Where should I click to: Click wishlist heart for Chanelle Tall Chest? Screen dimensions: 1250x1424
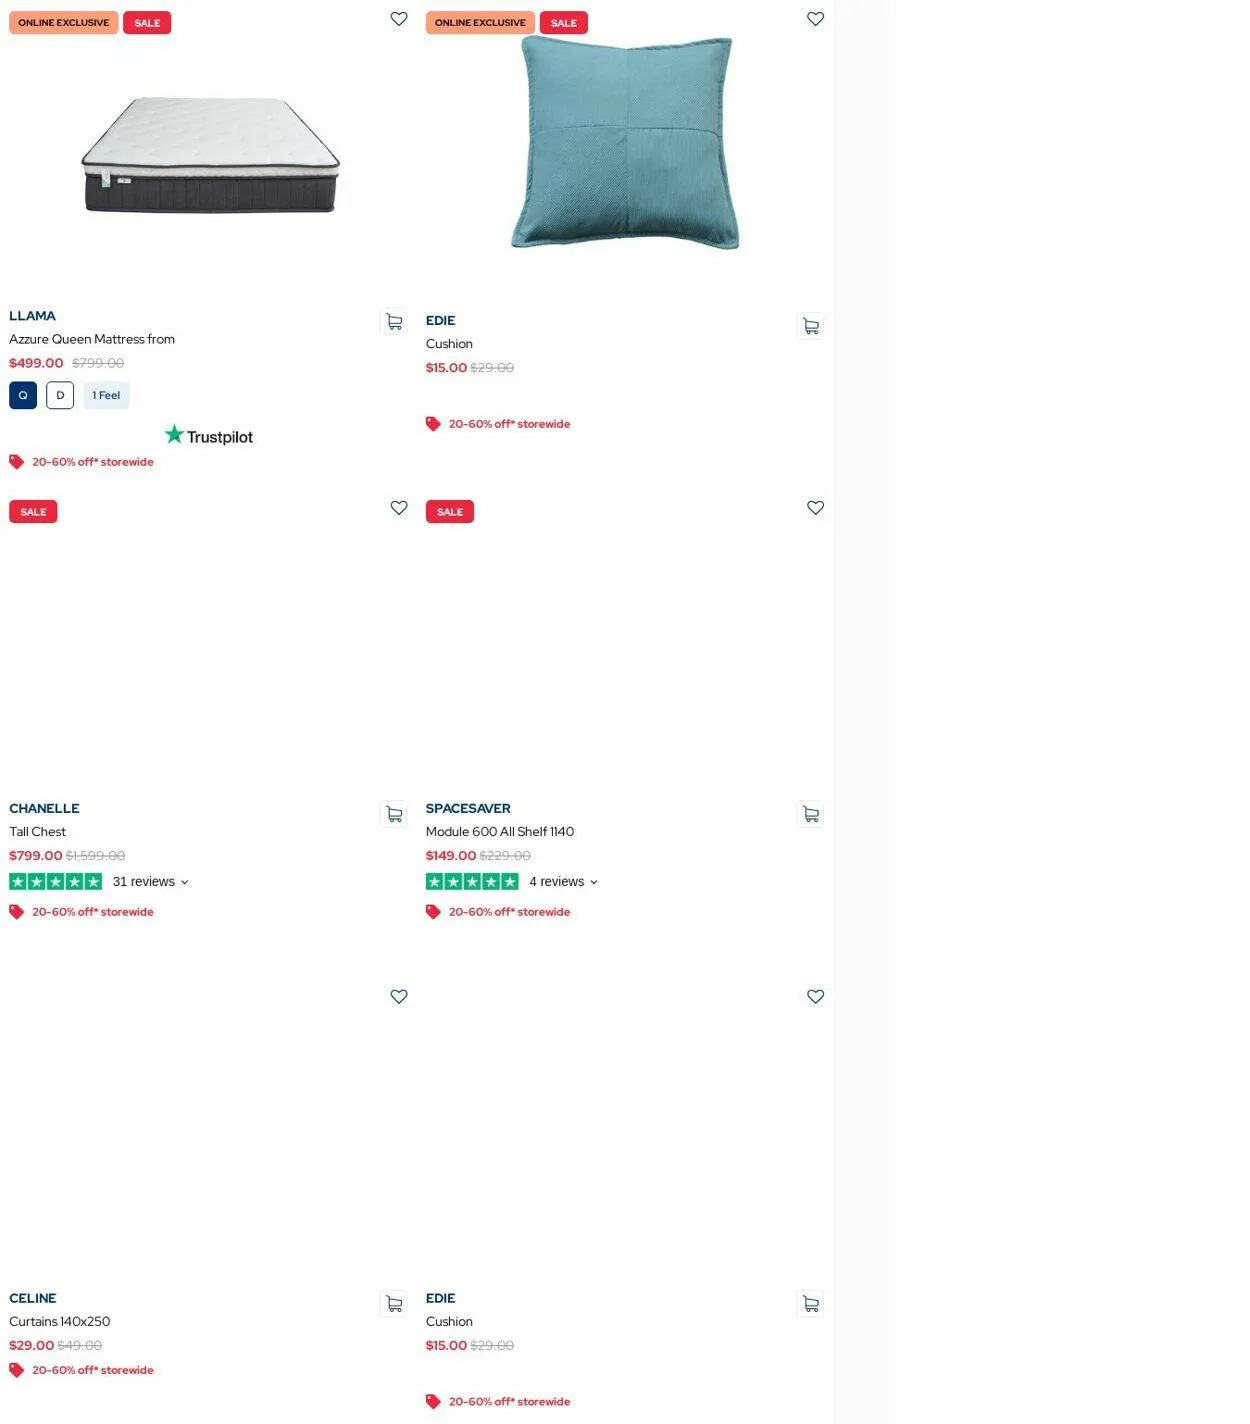(x=399, y=508)
